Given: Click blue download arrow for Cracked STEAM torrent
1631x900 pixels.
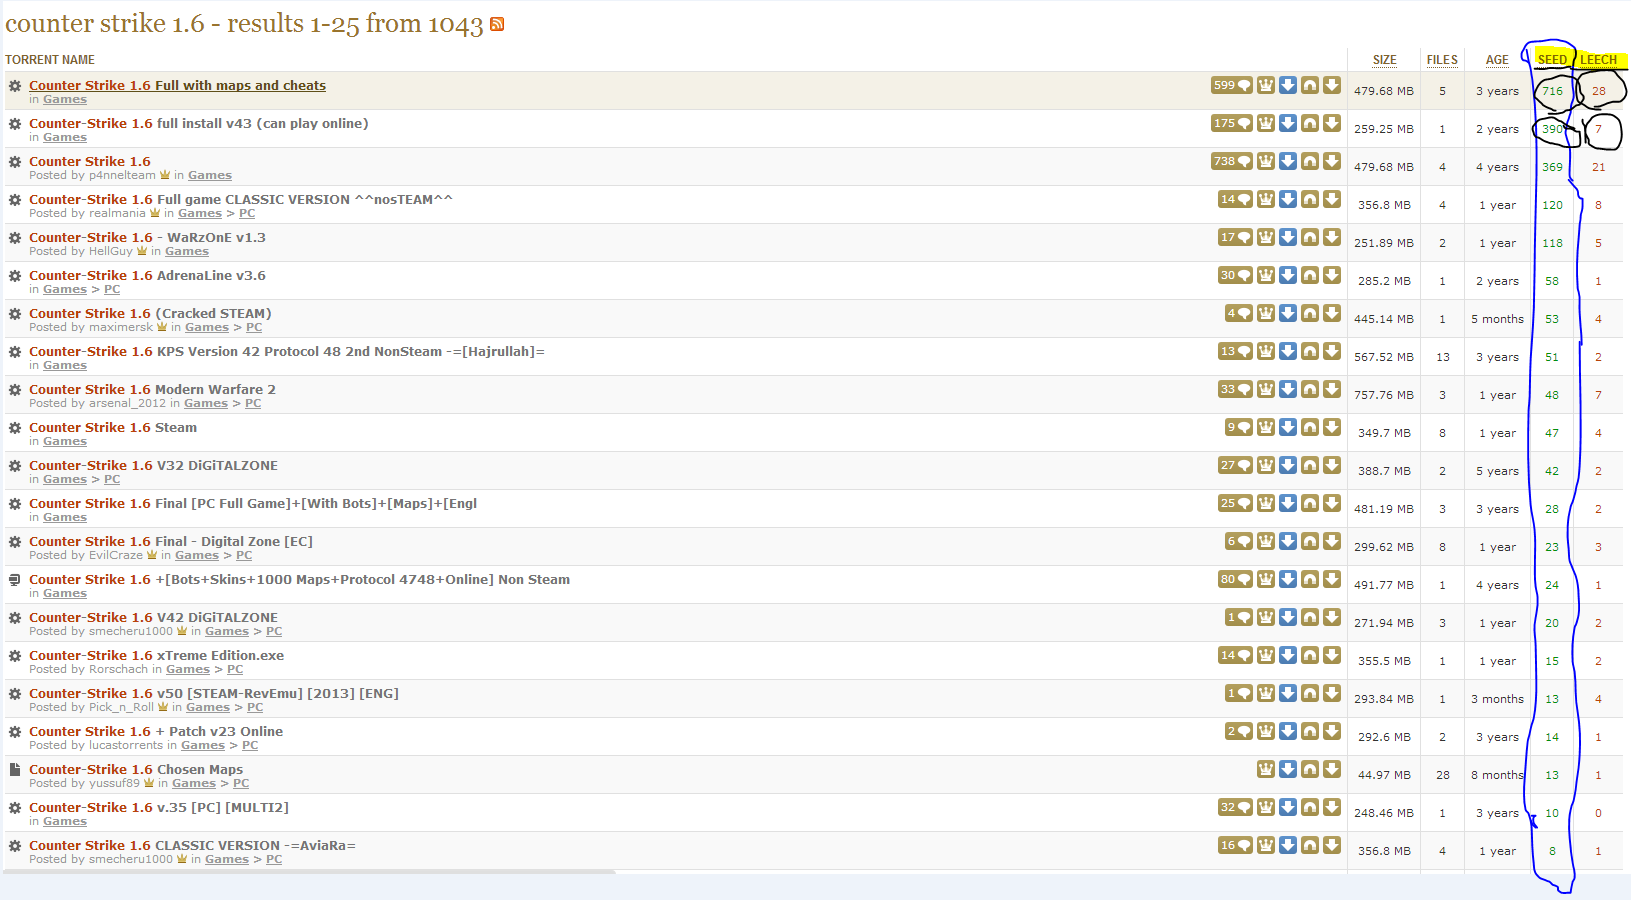Looking at the screenshot, I should pos(1288,313).
